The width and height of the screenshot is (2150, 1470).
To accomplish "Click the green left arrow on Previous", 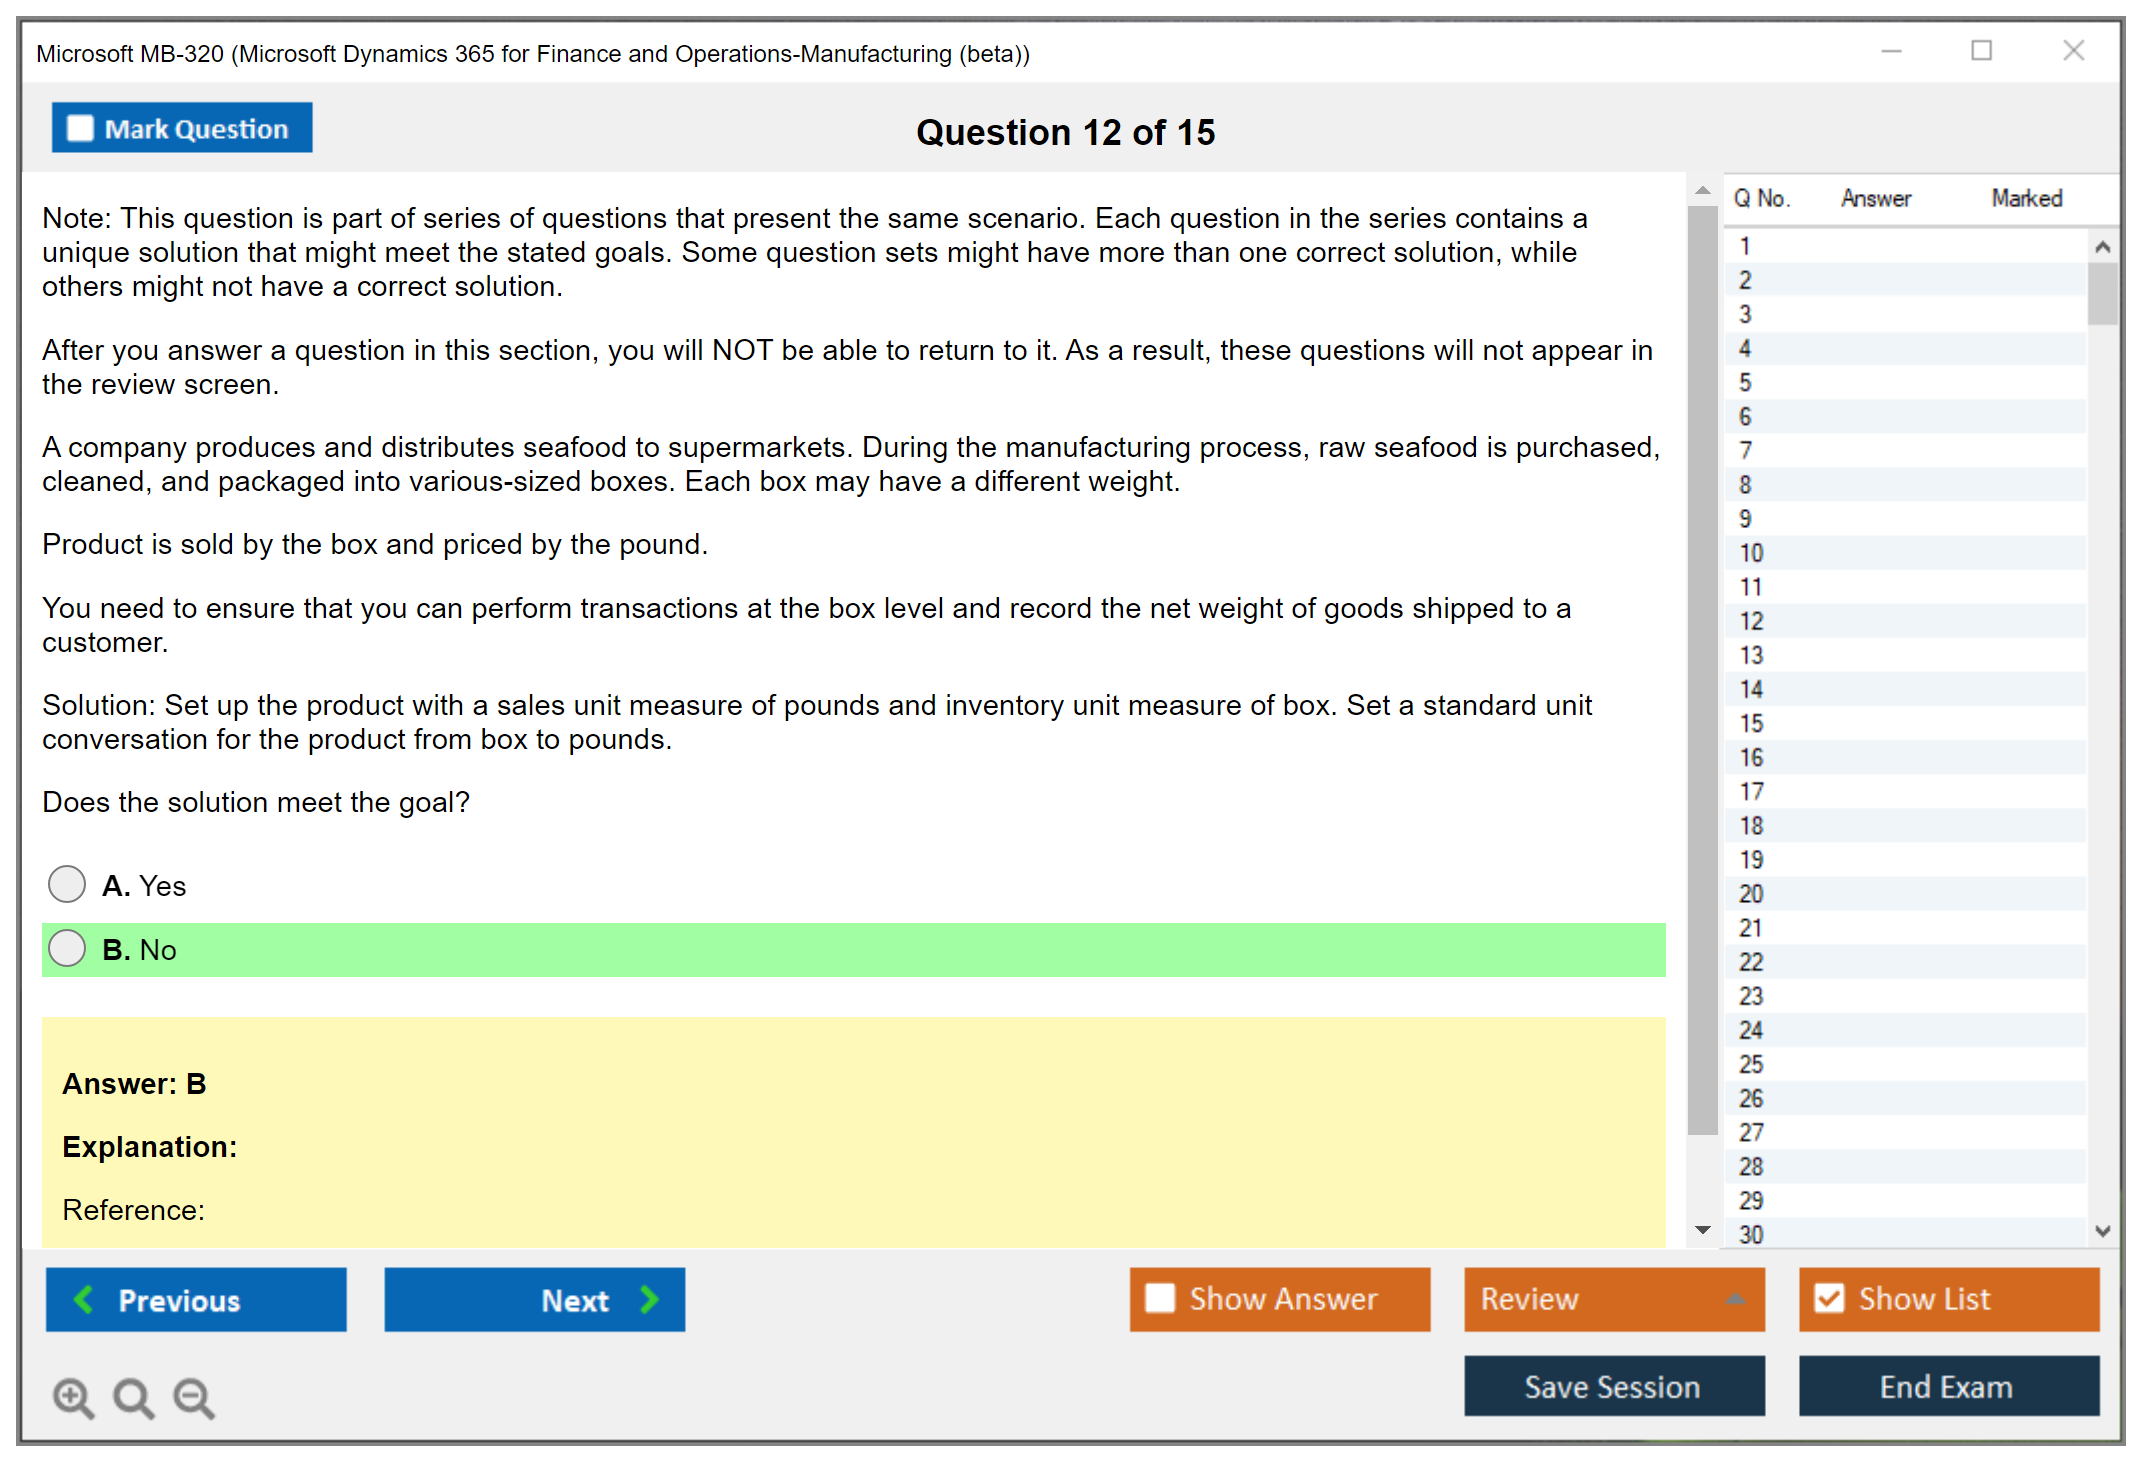I will [85, 1299].
